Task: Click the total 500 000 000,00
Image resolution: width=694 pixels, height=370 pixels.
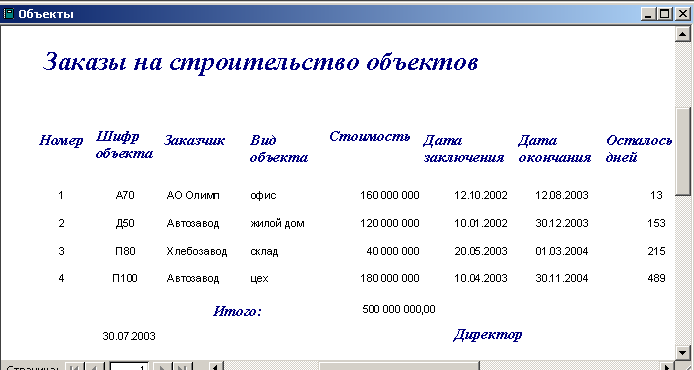Action: click(x=399, y=309)
